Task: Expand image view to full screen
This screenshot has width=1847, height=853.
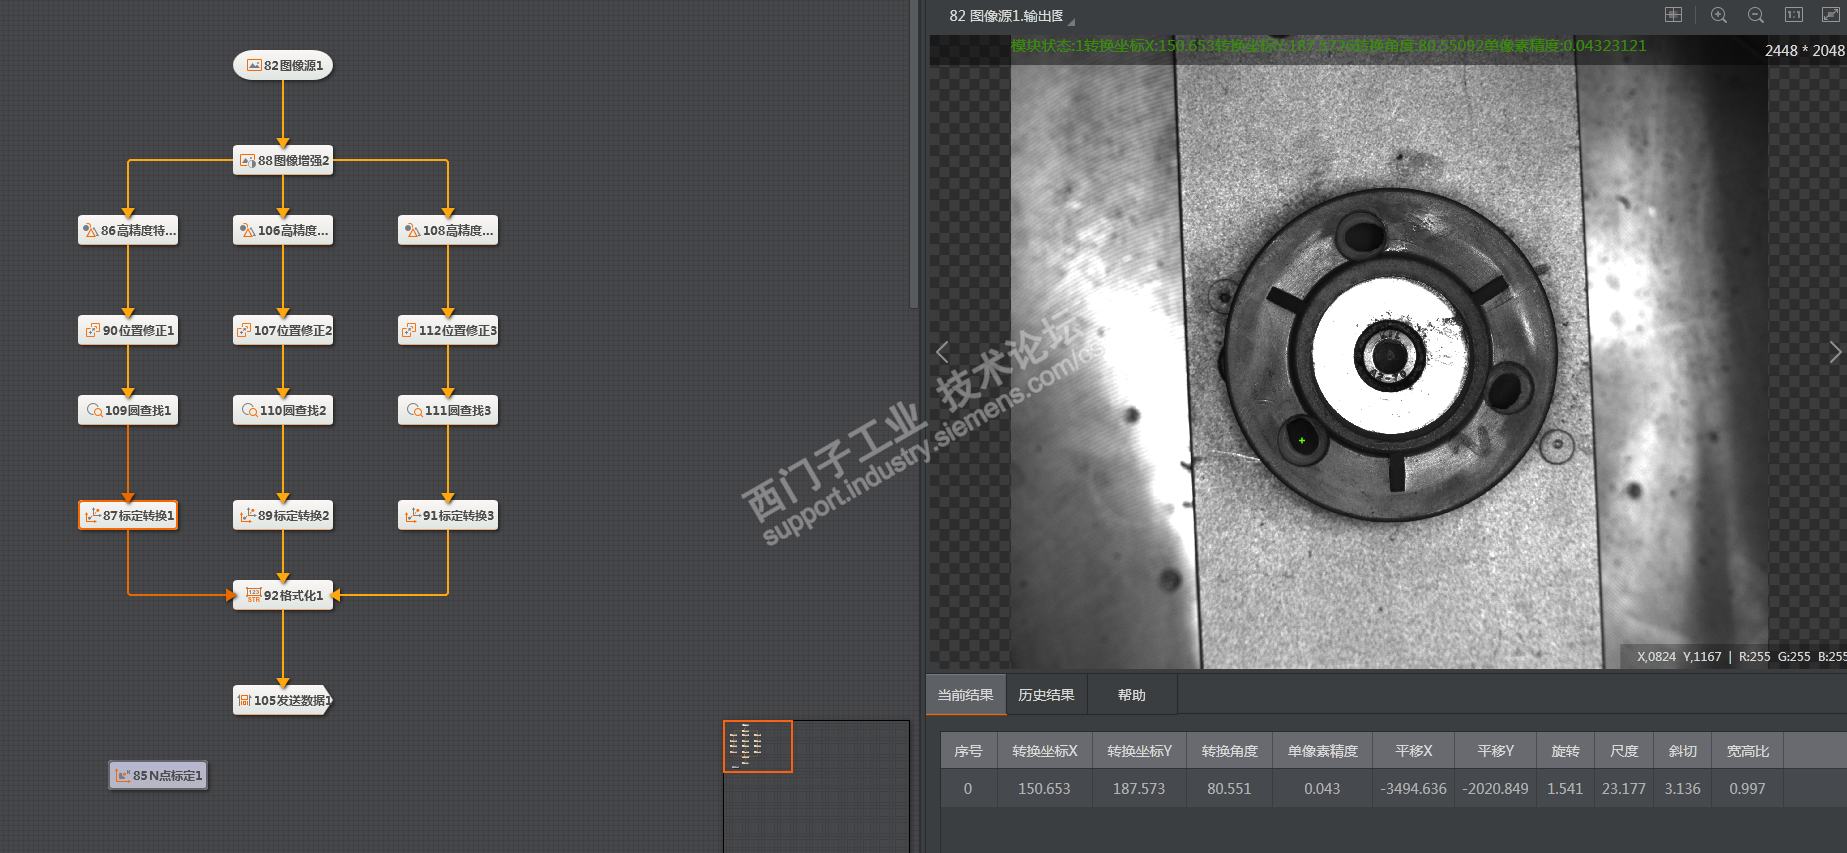Action: (x=1830, y=15)
